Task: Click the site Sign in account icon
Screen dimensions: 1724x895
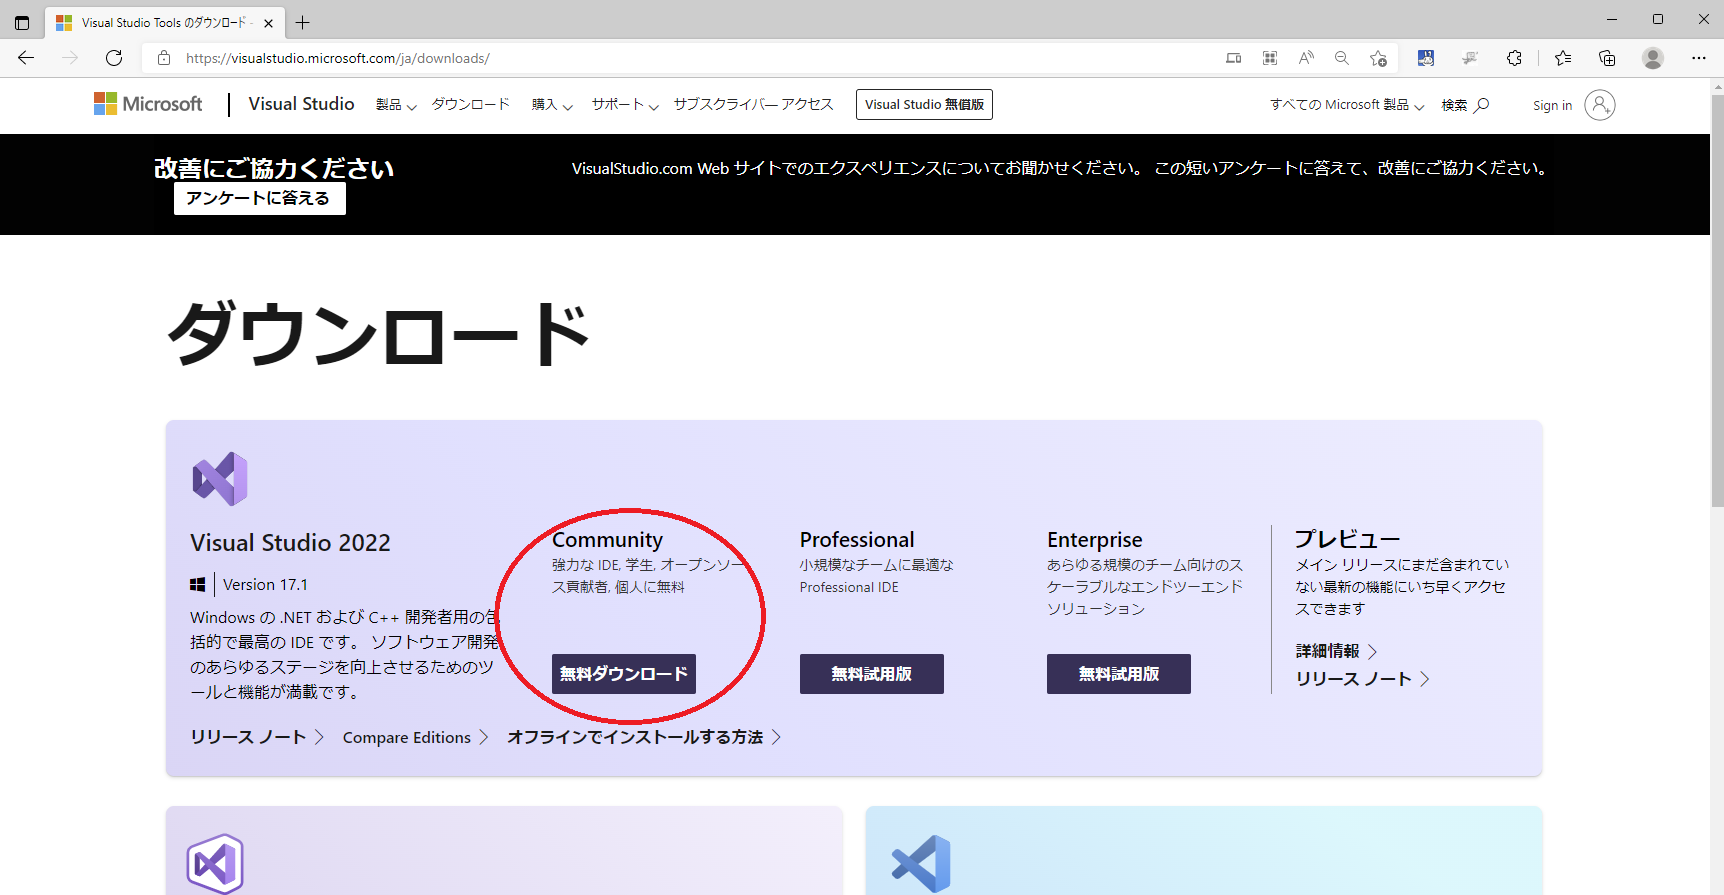Action: (1600, 105)
